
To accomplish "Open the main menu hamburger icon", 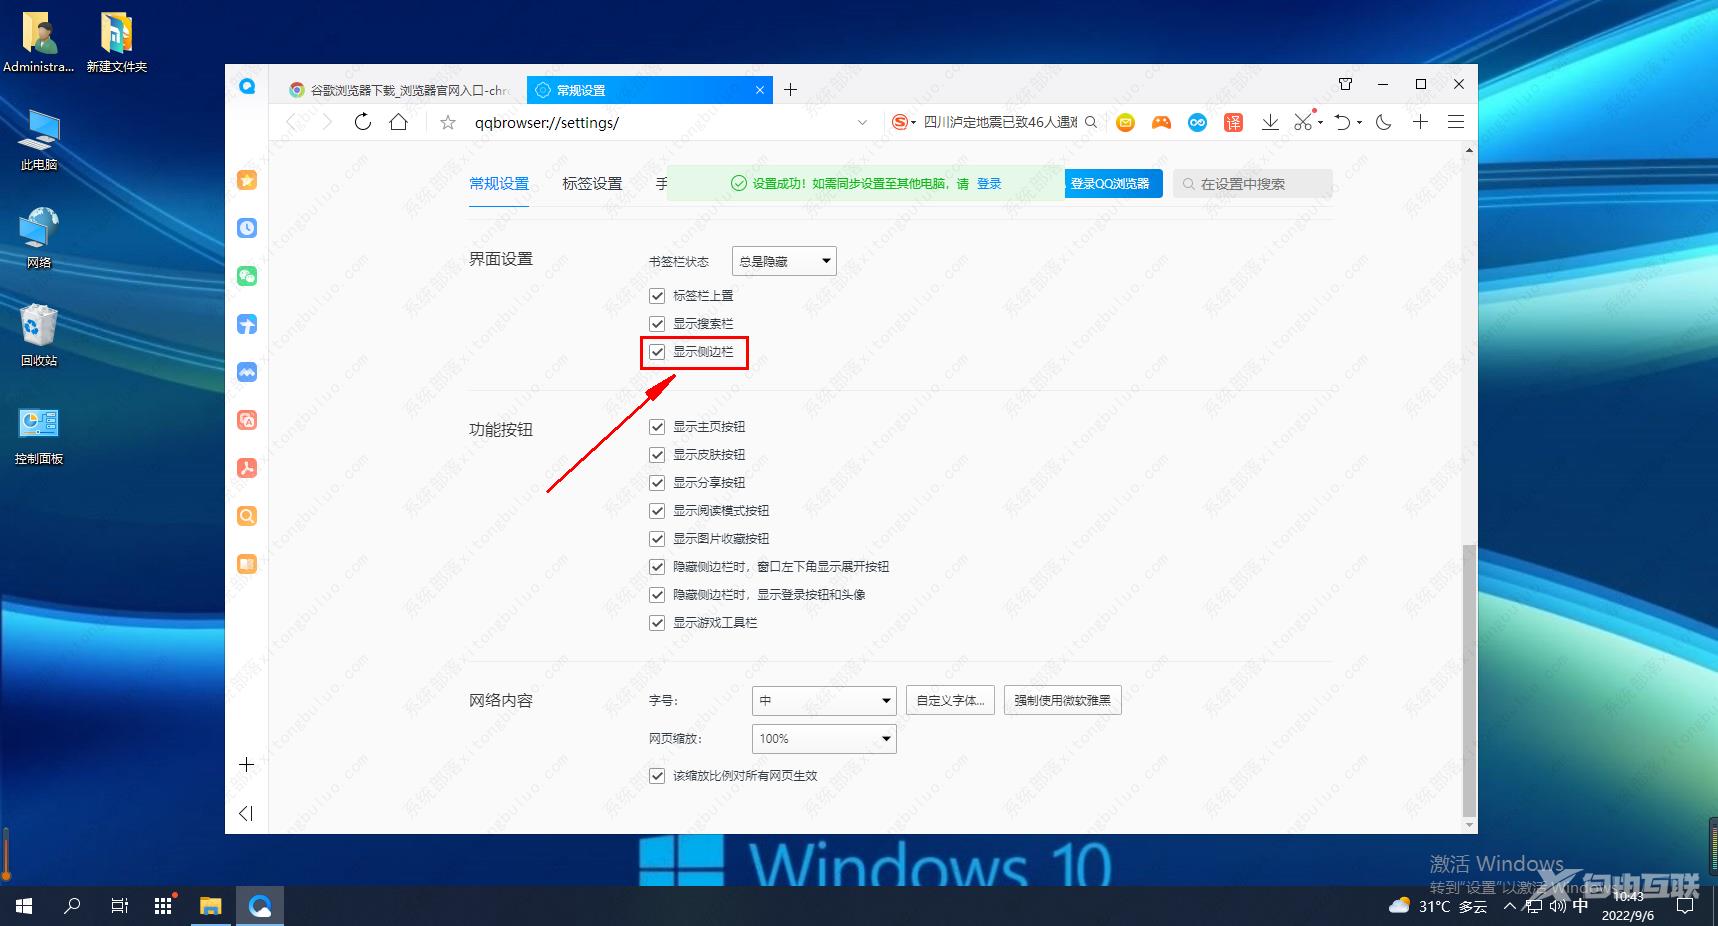I will point(1456,122).
